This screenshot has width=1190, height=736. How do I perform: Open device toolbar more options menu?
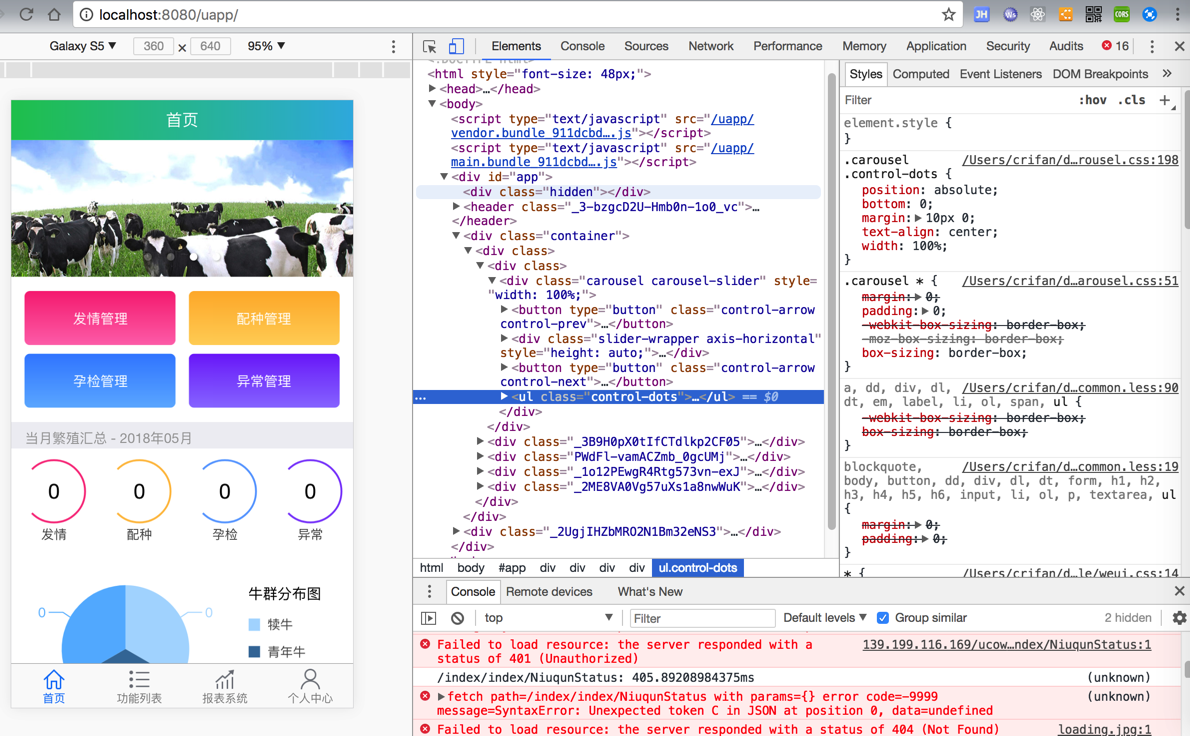point(393,46)
